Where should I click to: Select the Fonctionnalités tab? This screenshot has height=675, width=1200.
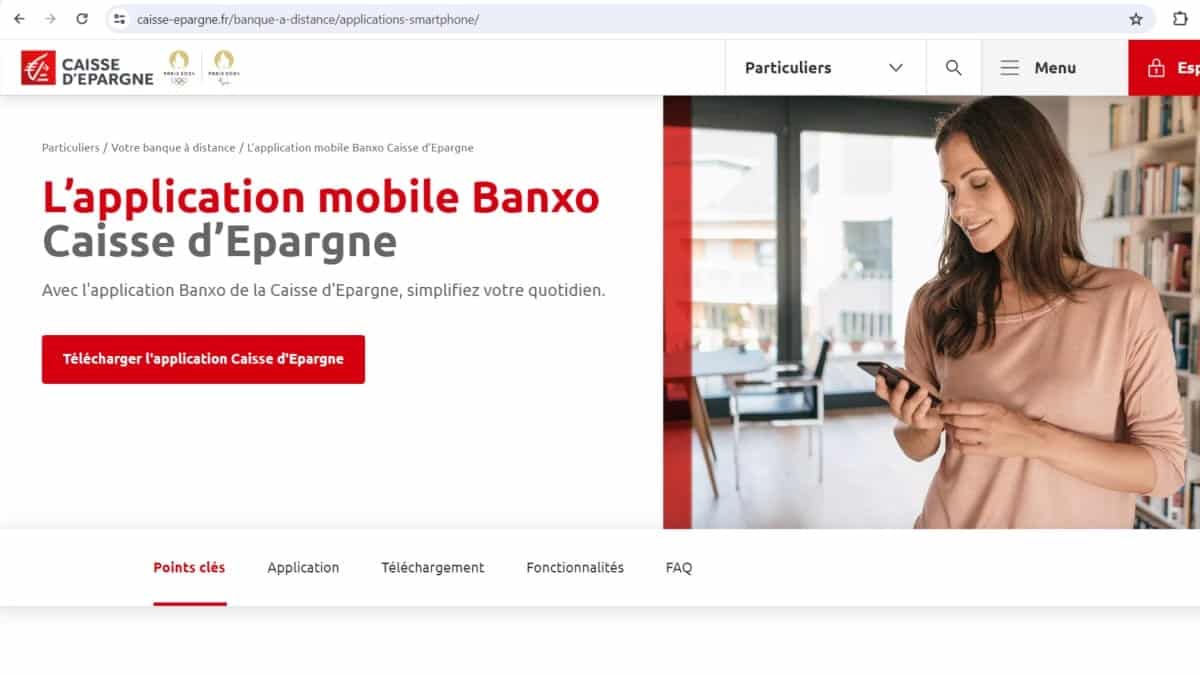(575, 567)
